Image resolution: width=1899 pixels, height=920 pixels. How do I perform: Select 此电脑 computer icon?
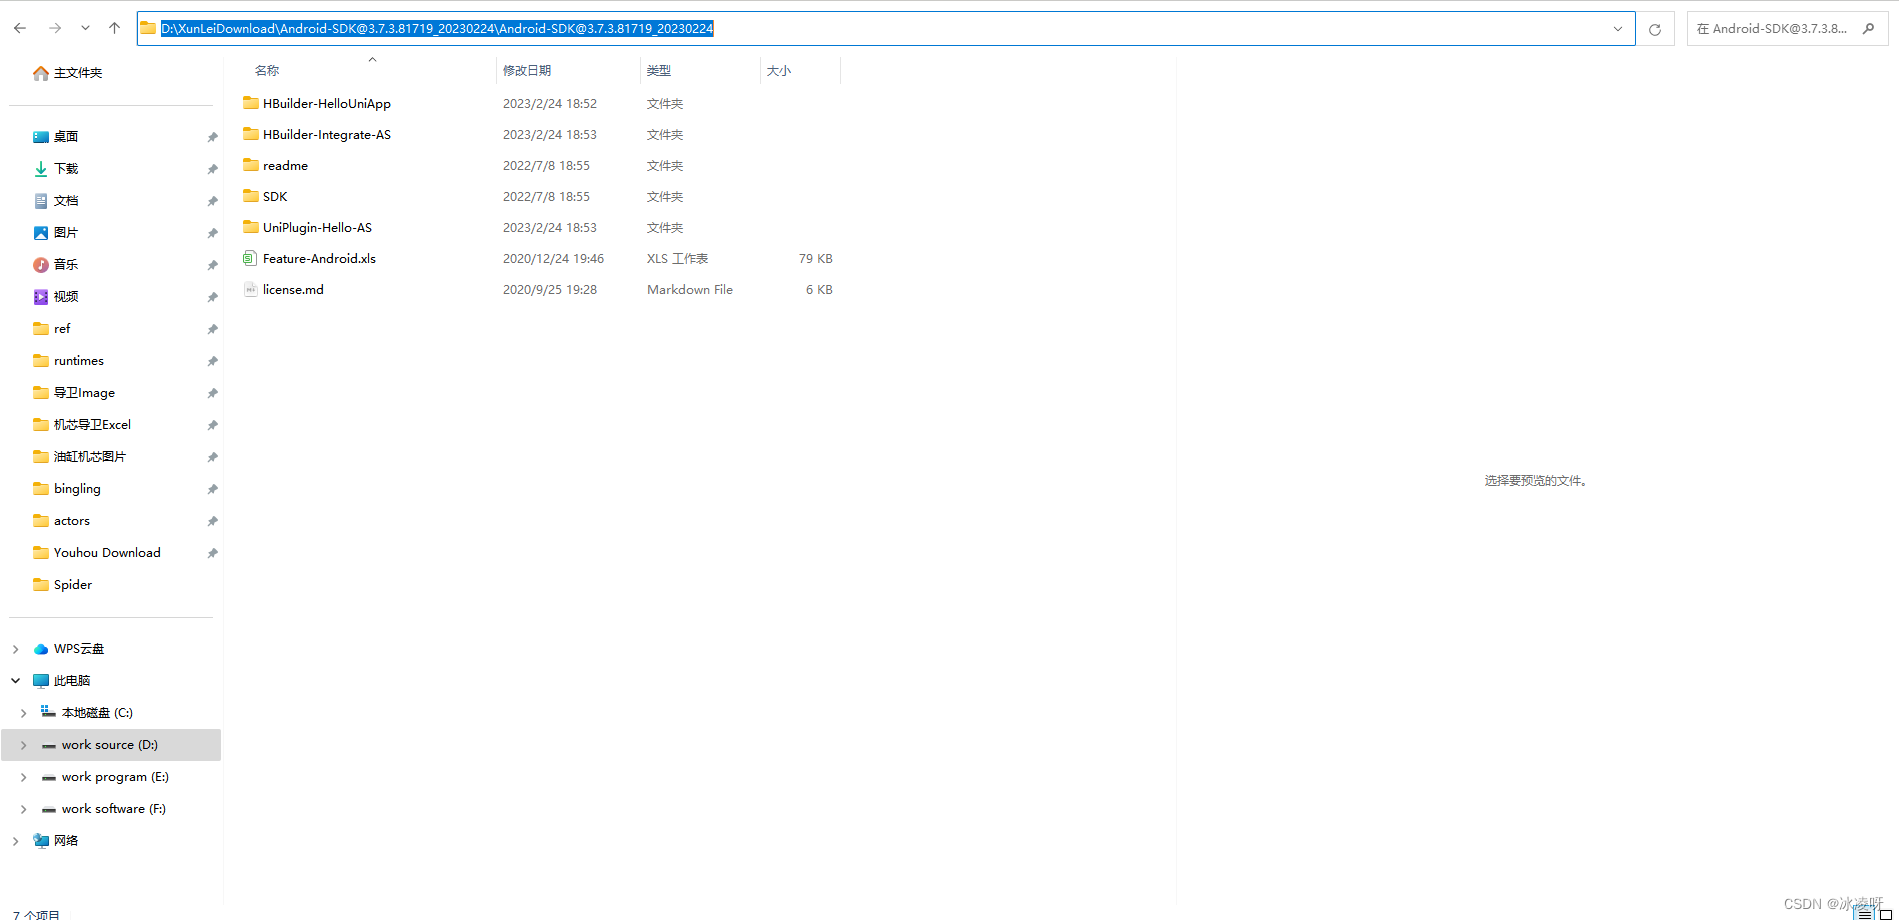pos(41,681)
